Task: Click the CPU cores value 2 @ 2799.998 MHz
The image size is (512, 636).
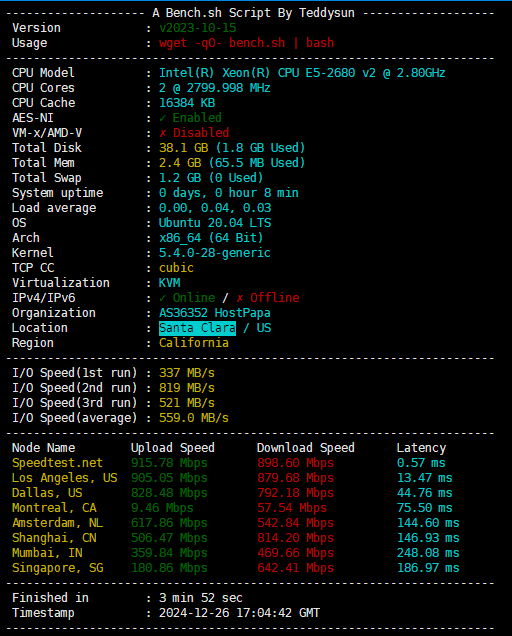Action: [x=215, y=88]
